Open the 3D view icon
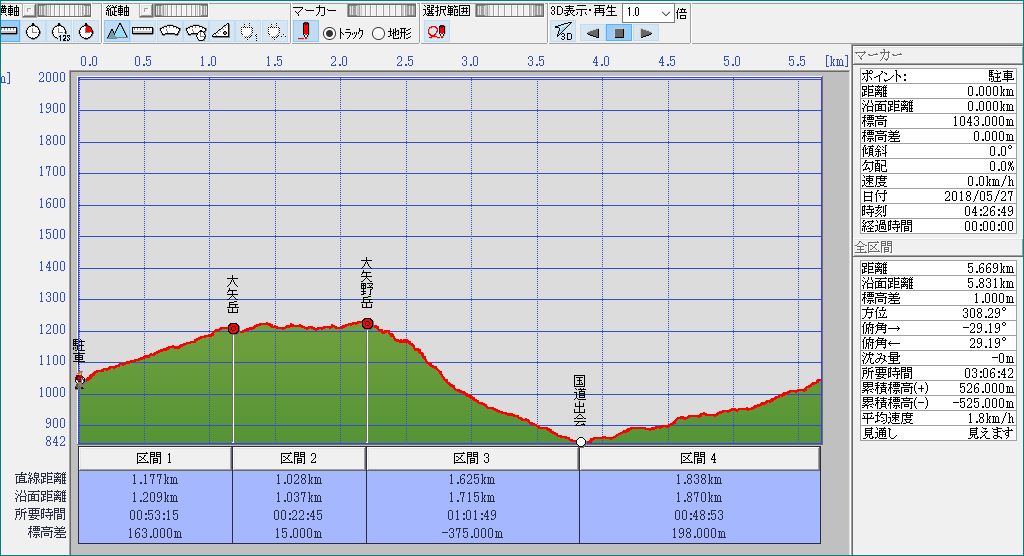Image resolution: width=1024 pixels, height=556 pixels. coord(563,32)
